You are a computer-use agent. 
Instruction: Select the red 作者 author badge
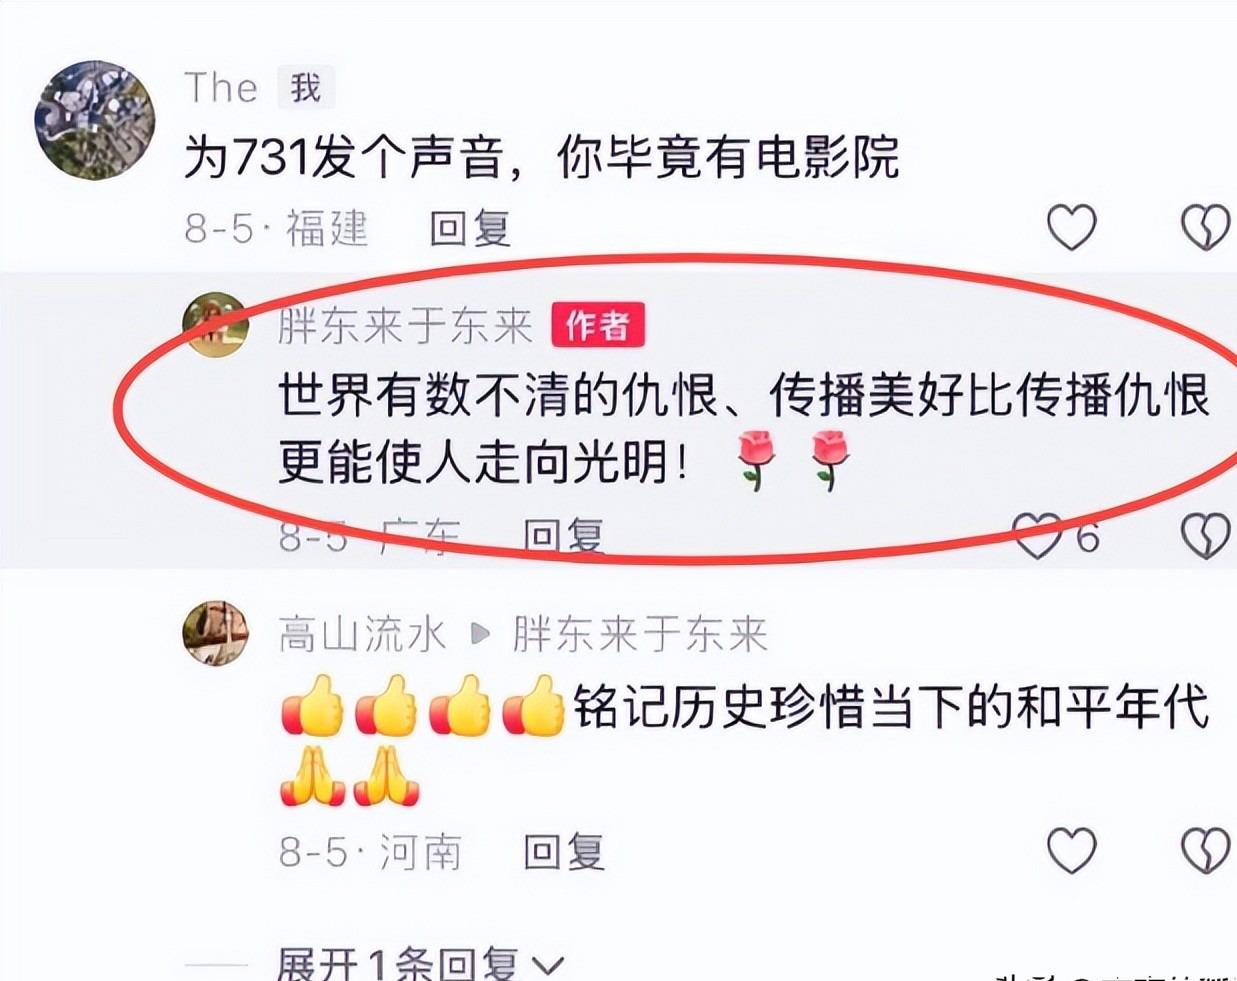pos(598,325)
